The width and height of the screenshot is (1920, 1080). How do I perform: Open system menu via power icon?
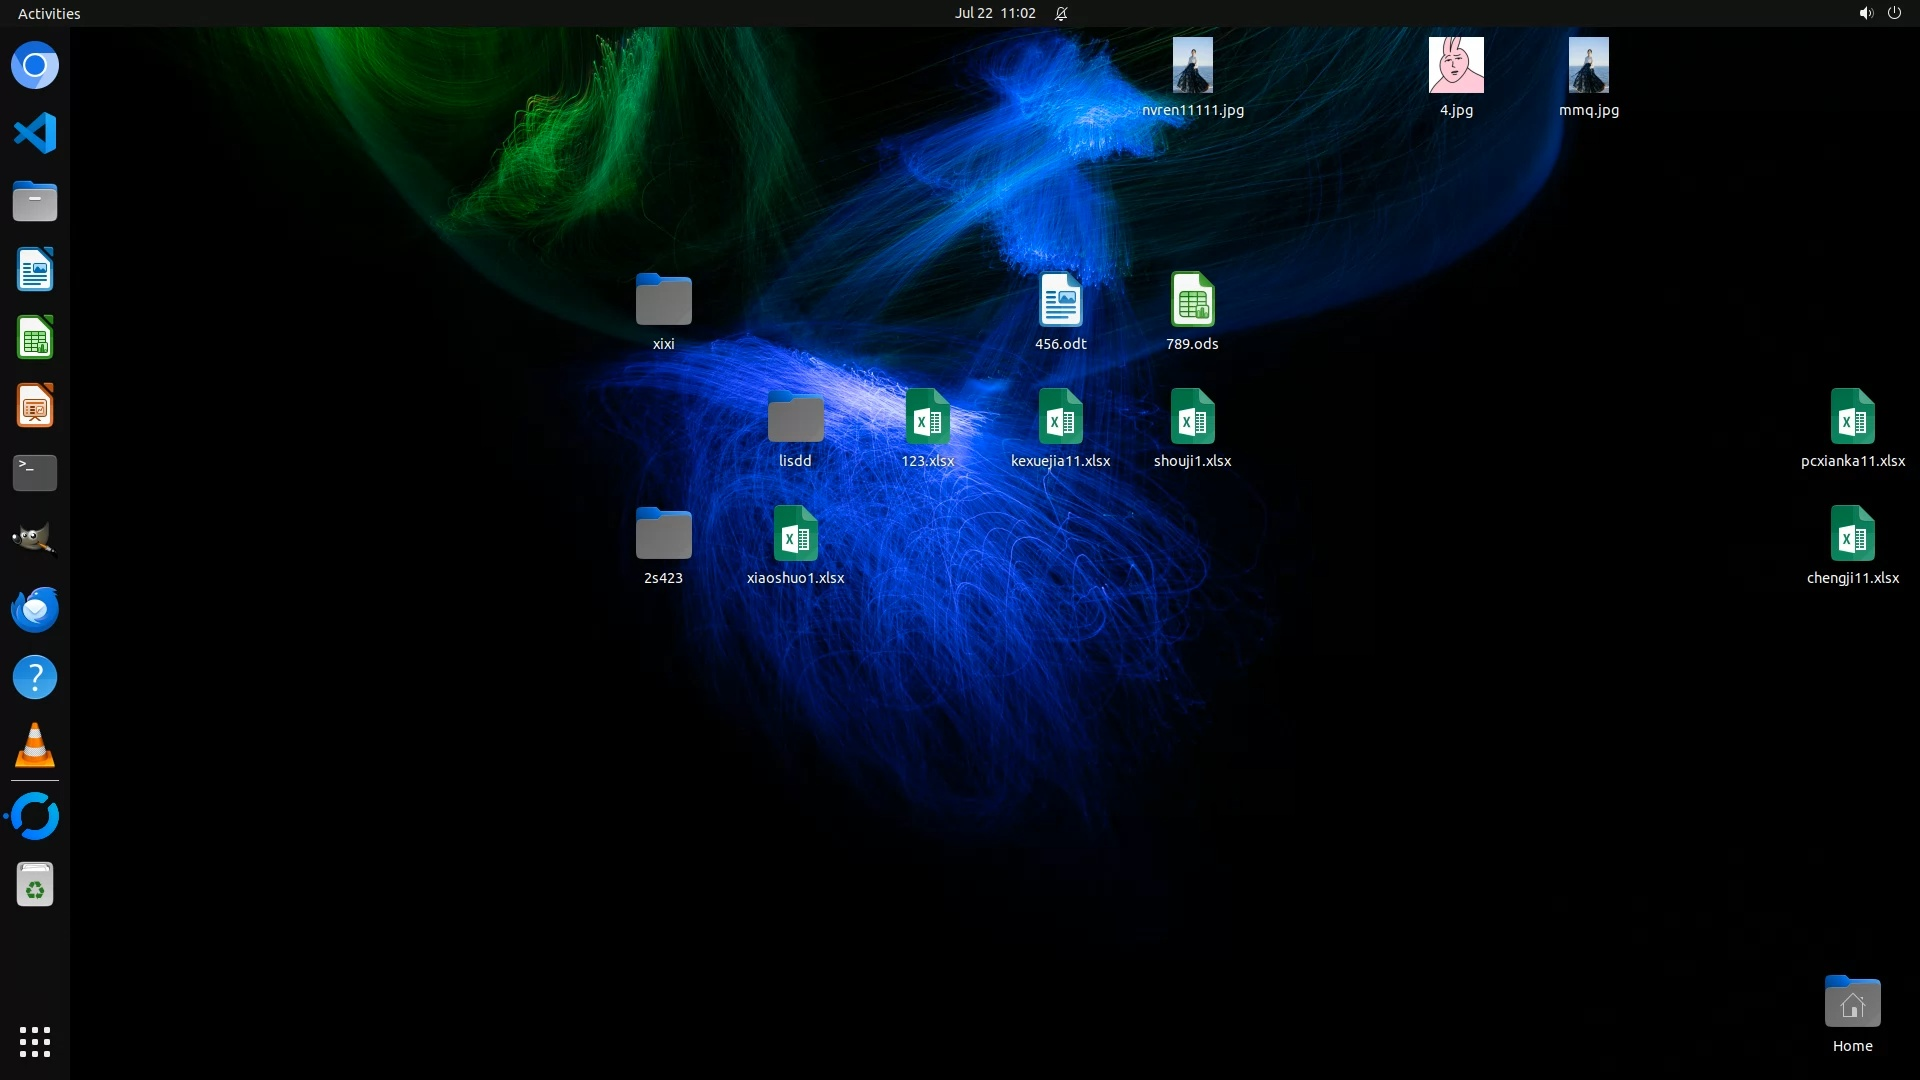pyautogui.click(x=1894, y=13)
